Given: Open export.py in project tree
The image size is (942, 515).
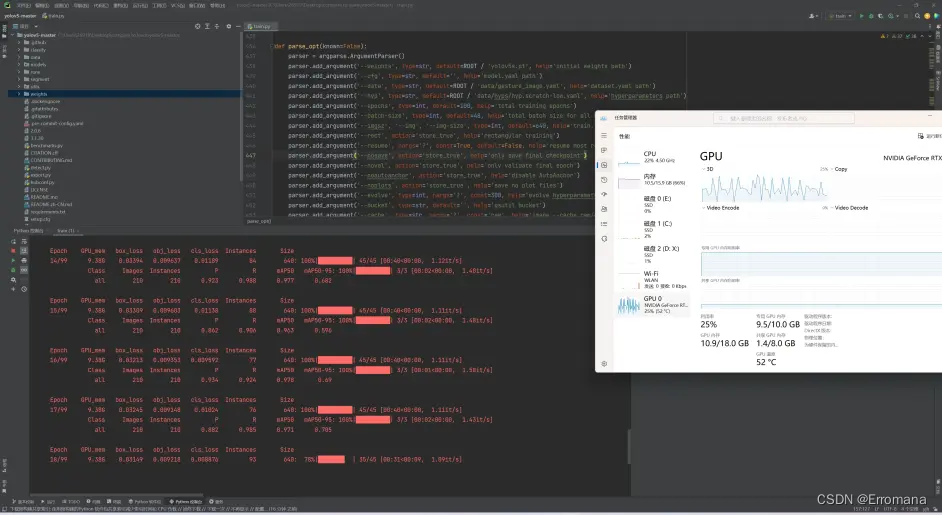Looking at the screenshot, I should 41,175.
